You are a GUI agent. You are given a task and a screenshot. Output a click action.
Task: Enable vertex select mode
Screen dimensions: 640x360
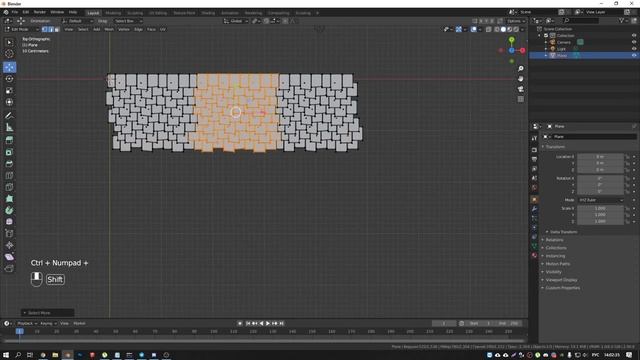[x=44, y=29]
